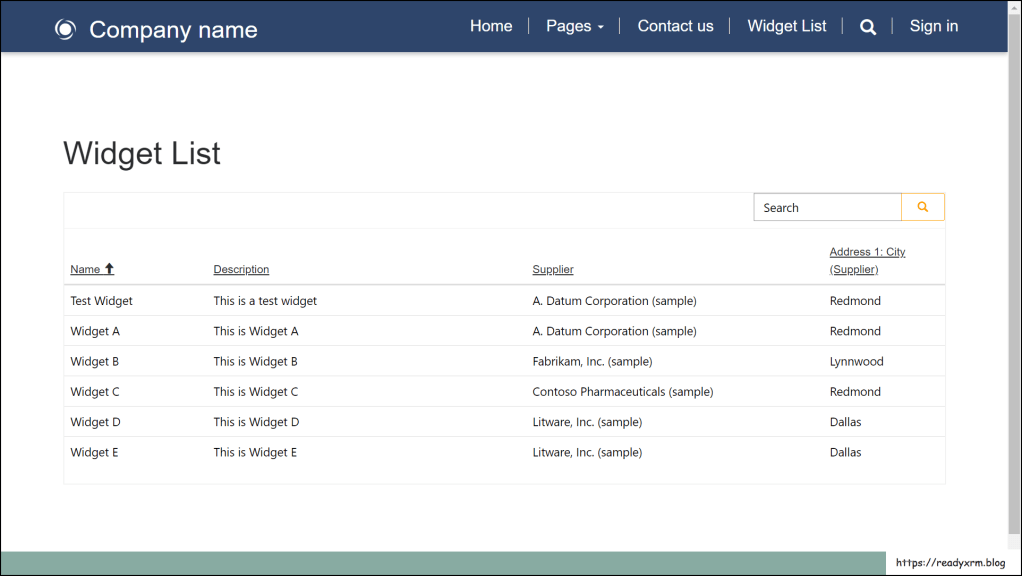Click the Sign in link
Viewport: 1022px width, 576px height.
(933, 27)
